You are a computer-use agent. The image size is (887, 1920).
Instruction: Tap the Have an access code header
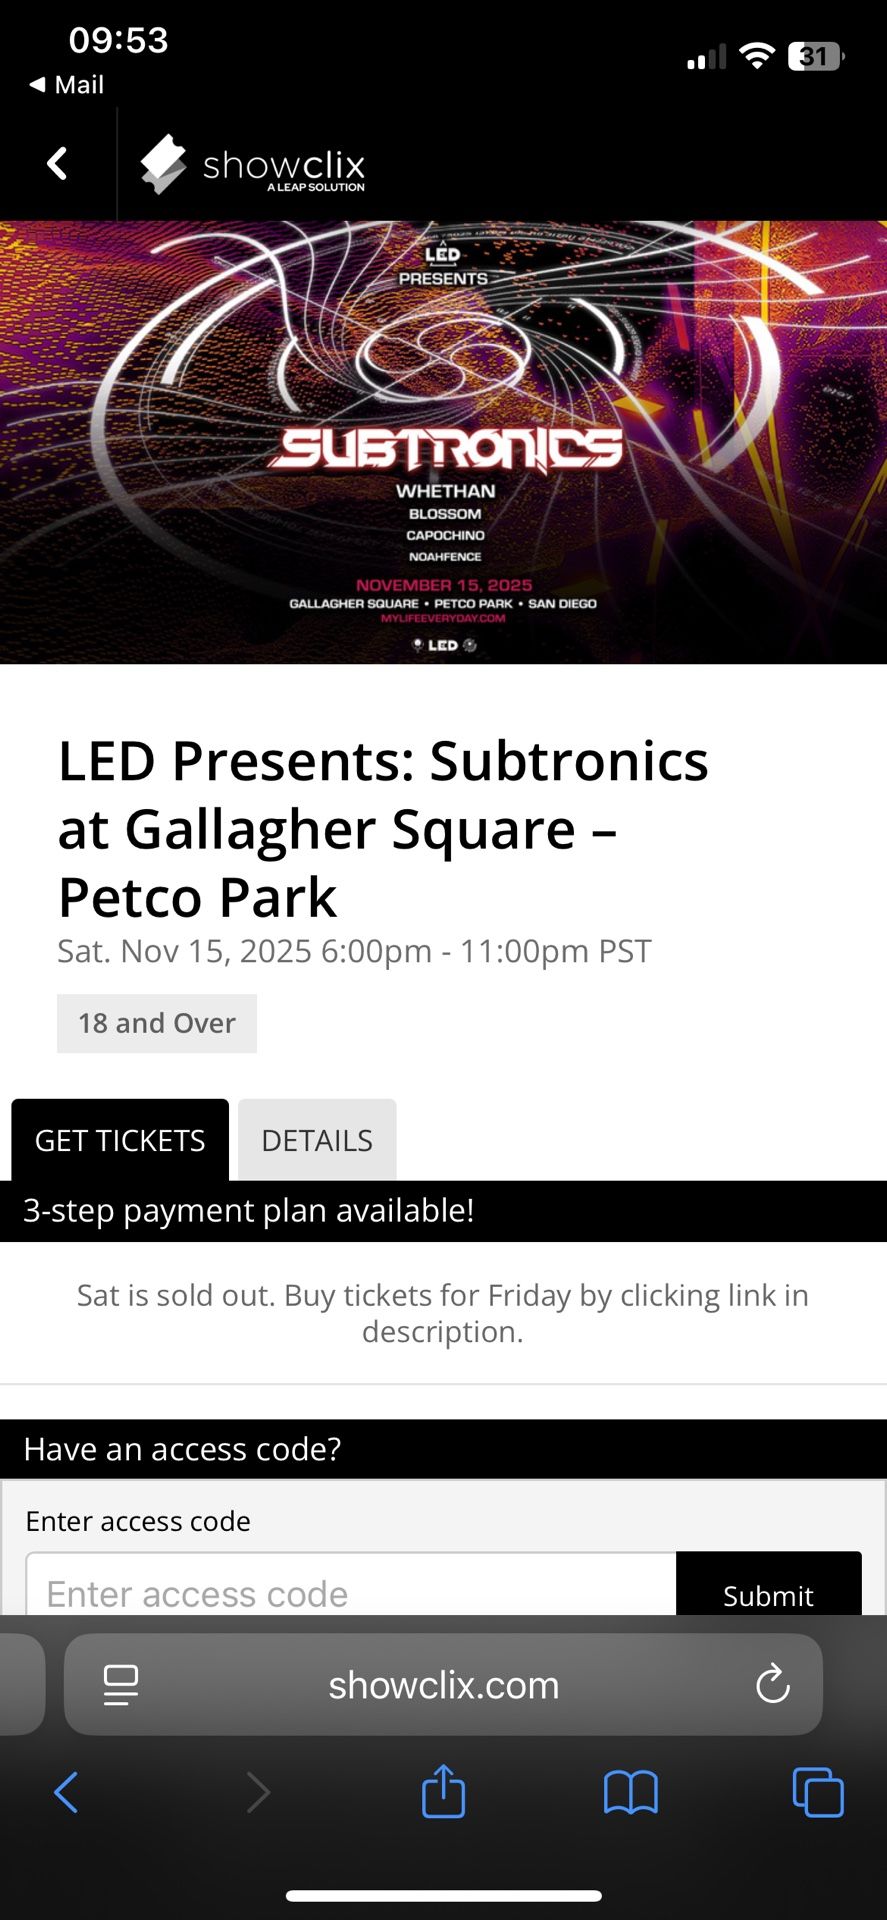[x=443, y=1449]
